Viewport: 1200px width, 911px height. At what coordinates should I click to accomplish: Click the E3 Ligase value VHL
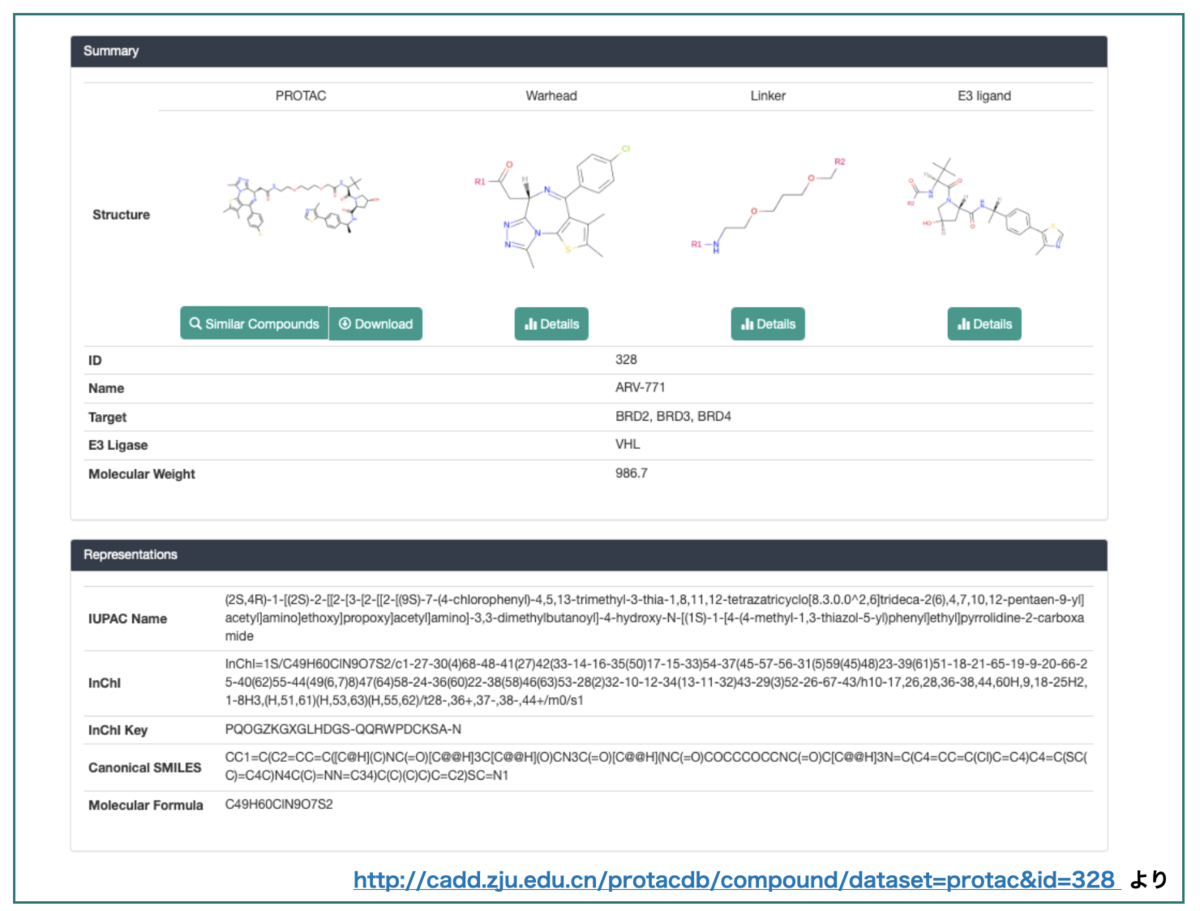point(627,445)
